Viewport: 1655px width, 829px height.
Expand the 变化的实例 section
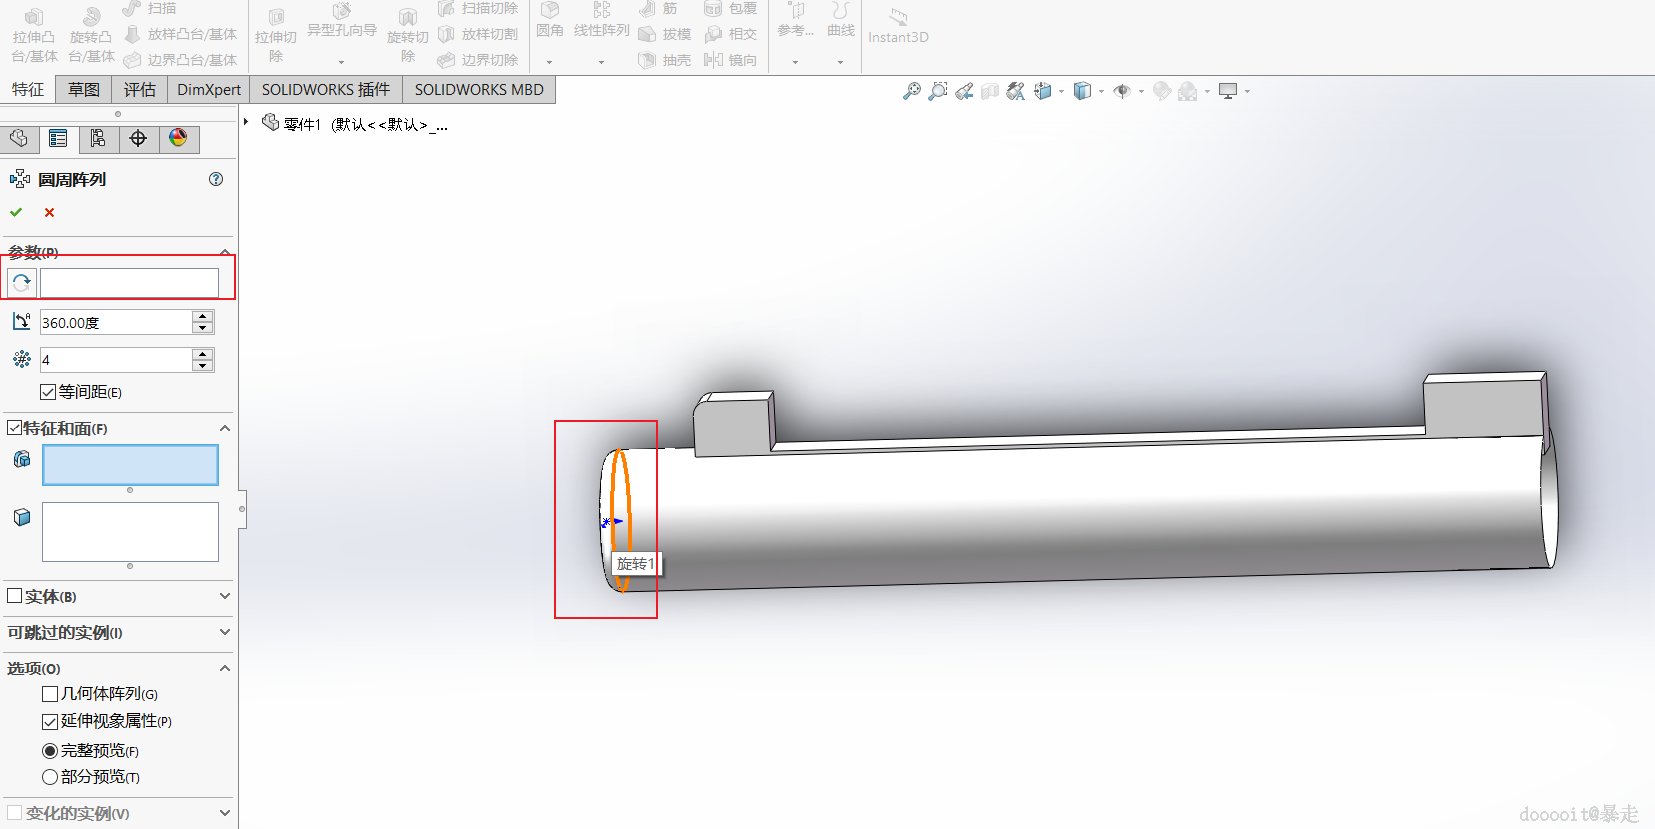coord(225,813)
